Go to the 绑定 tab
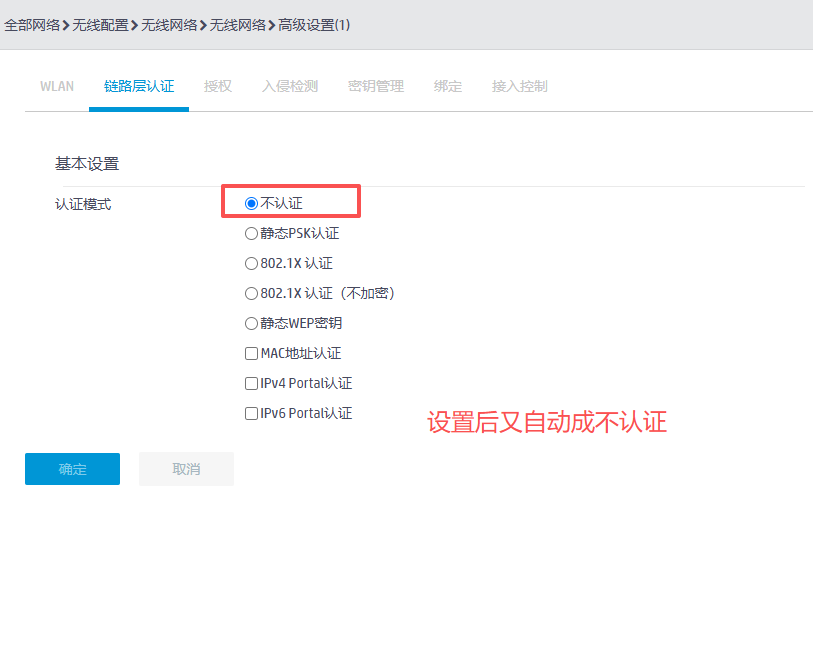This screenshot has height=652, width=813. click(448, 86)
